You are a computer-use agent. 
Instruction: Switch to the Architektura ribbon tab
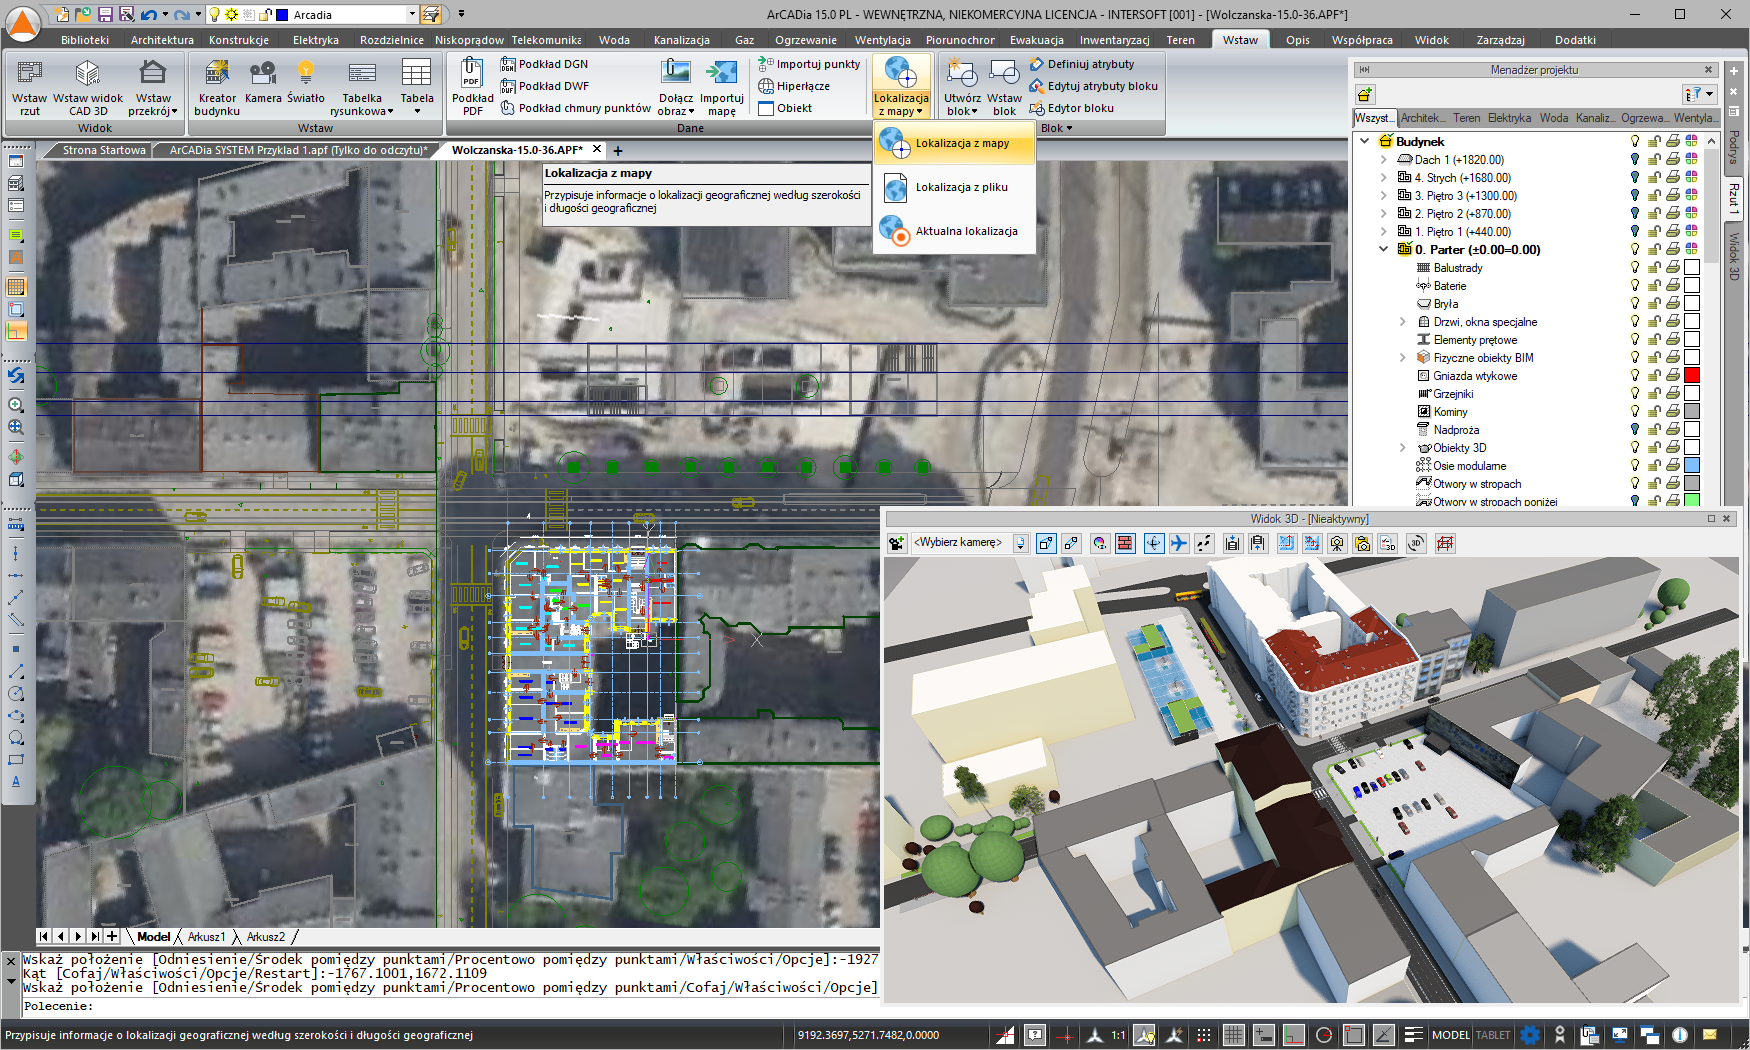(x=162, y=40)
